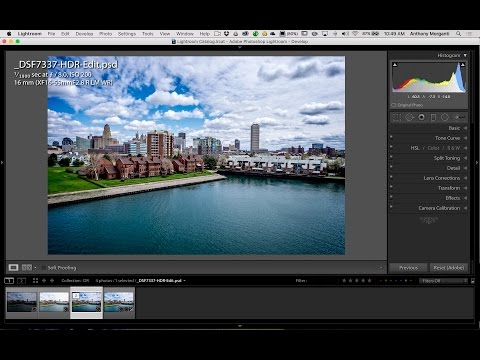The width and height of the screenshot is (480, 360).
Task: Open the Filters Off dropdown
Action: coord(444,281)
